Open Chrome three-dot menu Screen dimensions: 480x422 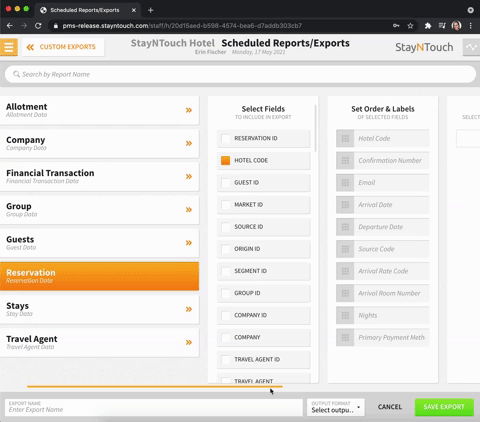470,26
